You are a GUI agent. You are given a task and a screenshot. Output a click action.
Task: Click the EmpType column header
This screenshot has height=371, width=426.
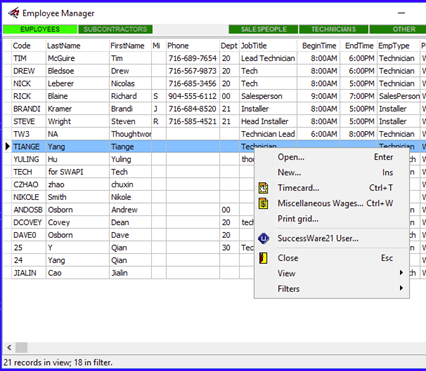tap(398, 46)
